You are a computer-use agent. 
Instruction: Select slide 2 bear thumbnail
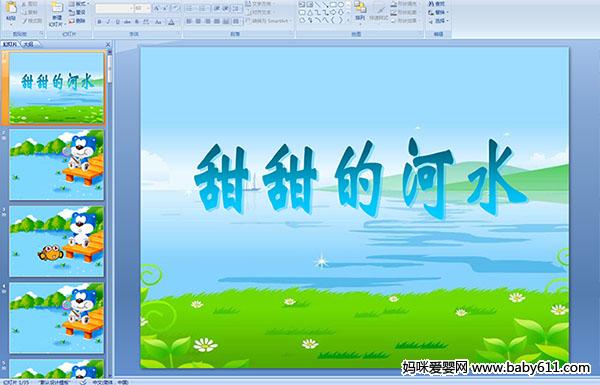[56, 165]
